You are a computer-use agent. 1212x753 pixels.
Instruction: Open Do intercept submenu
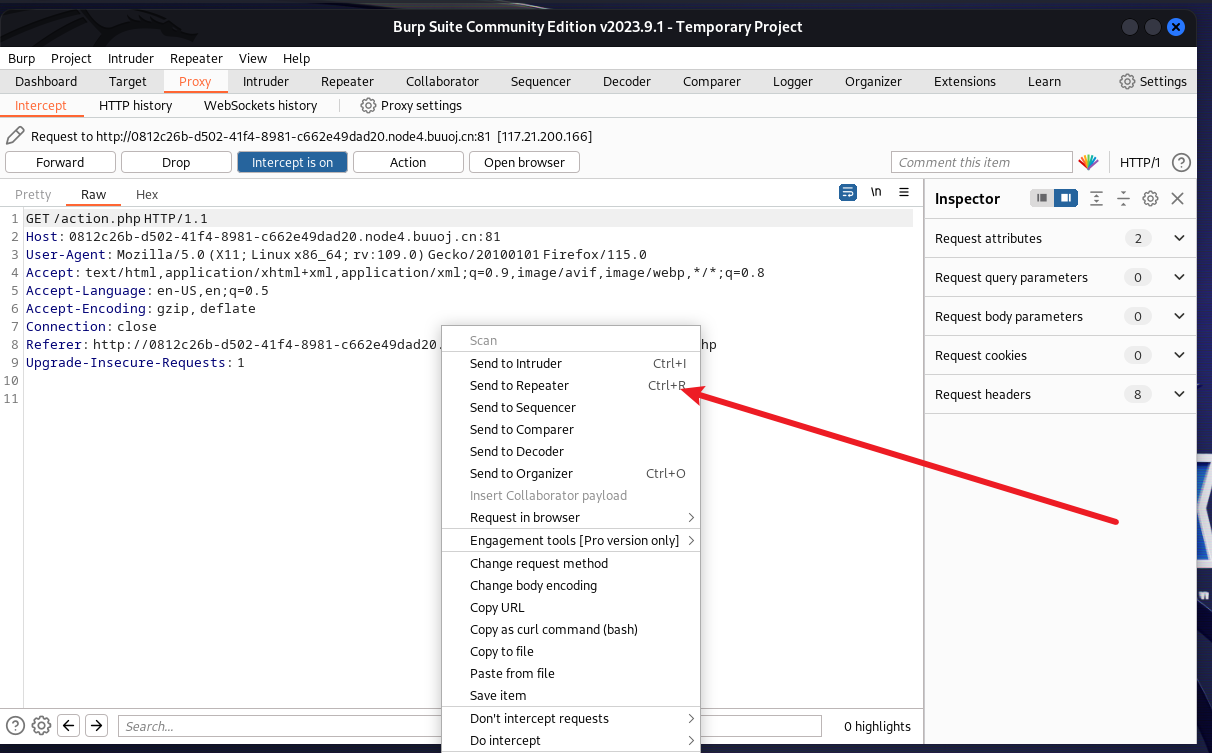tap(571, 741)
